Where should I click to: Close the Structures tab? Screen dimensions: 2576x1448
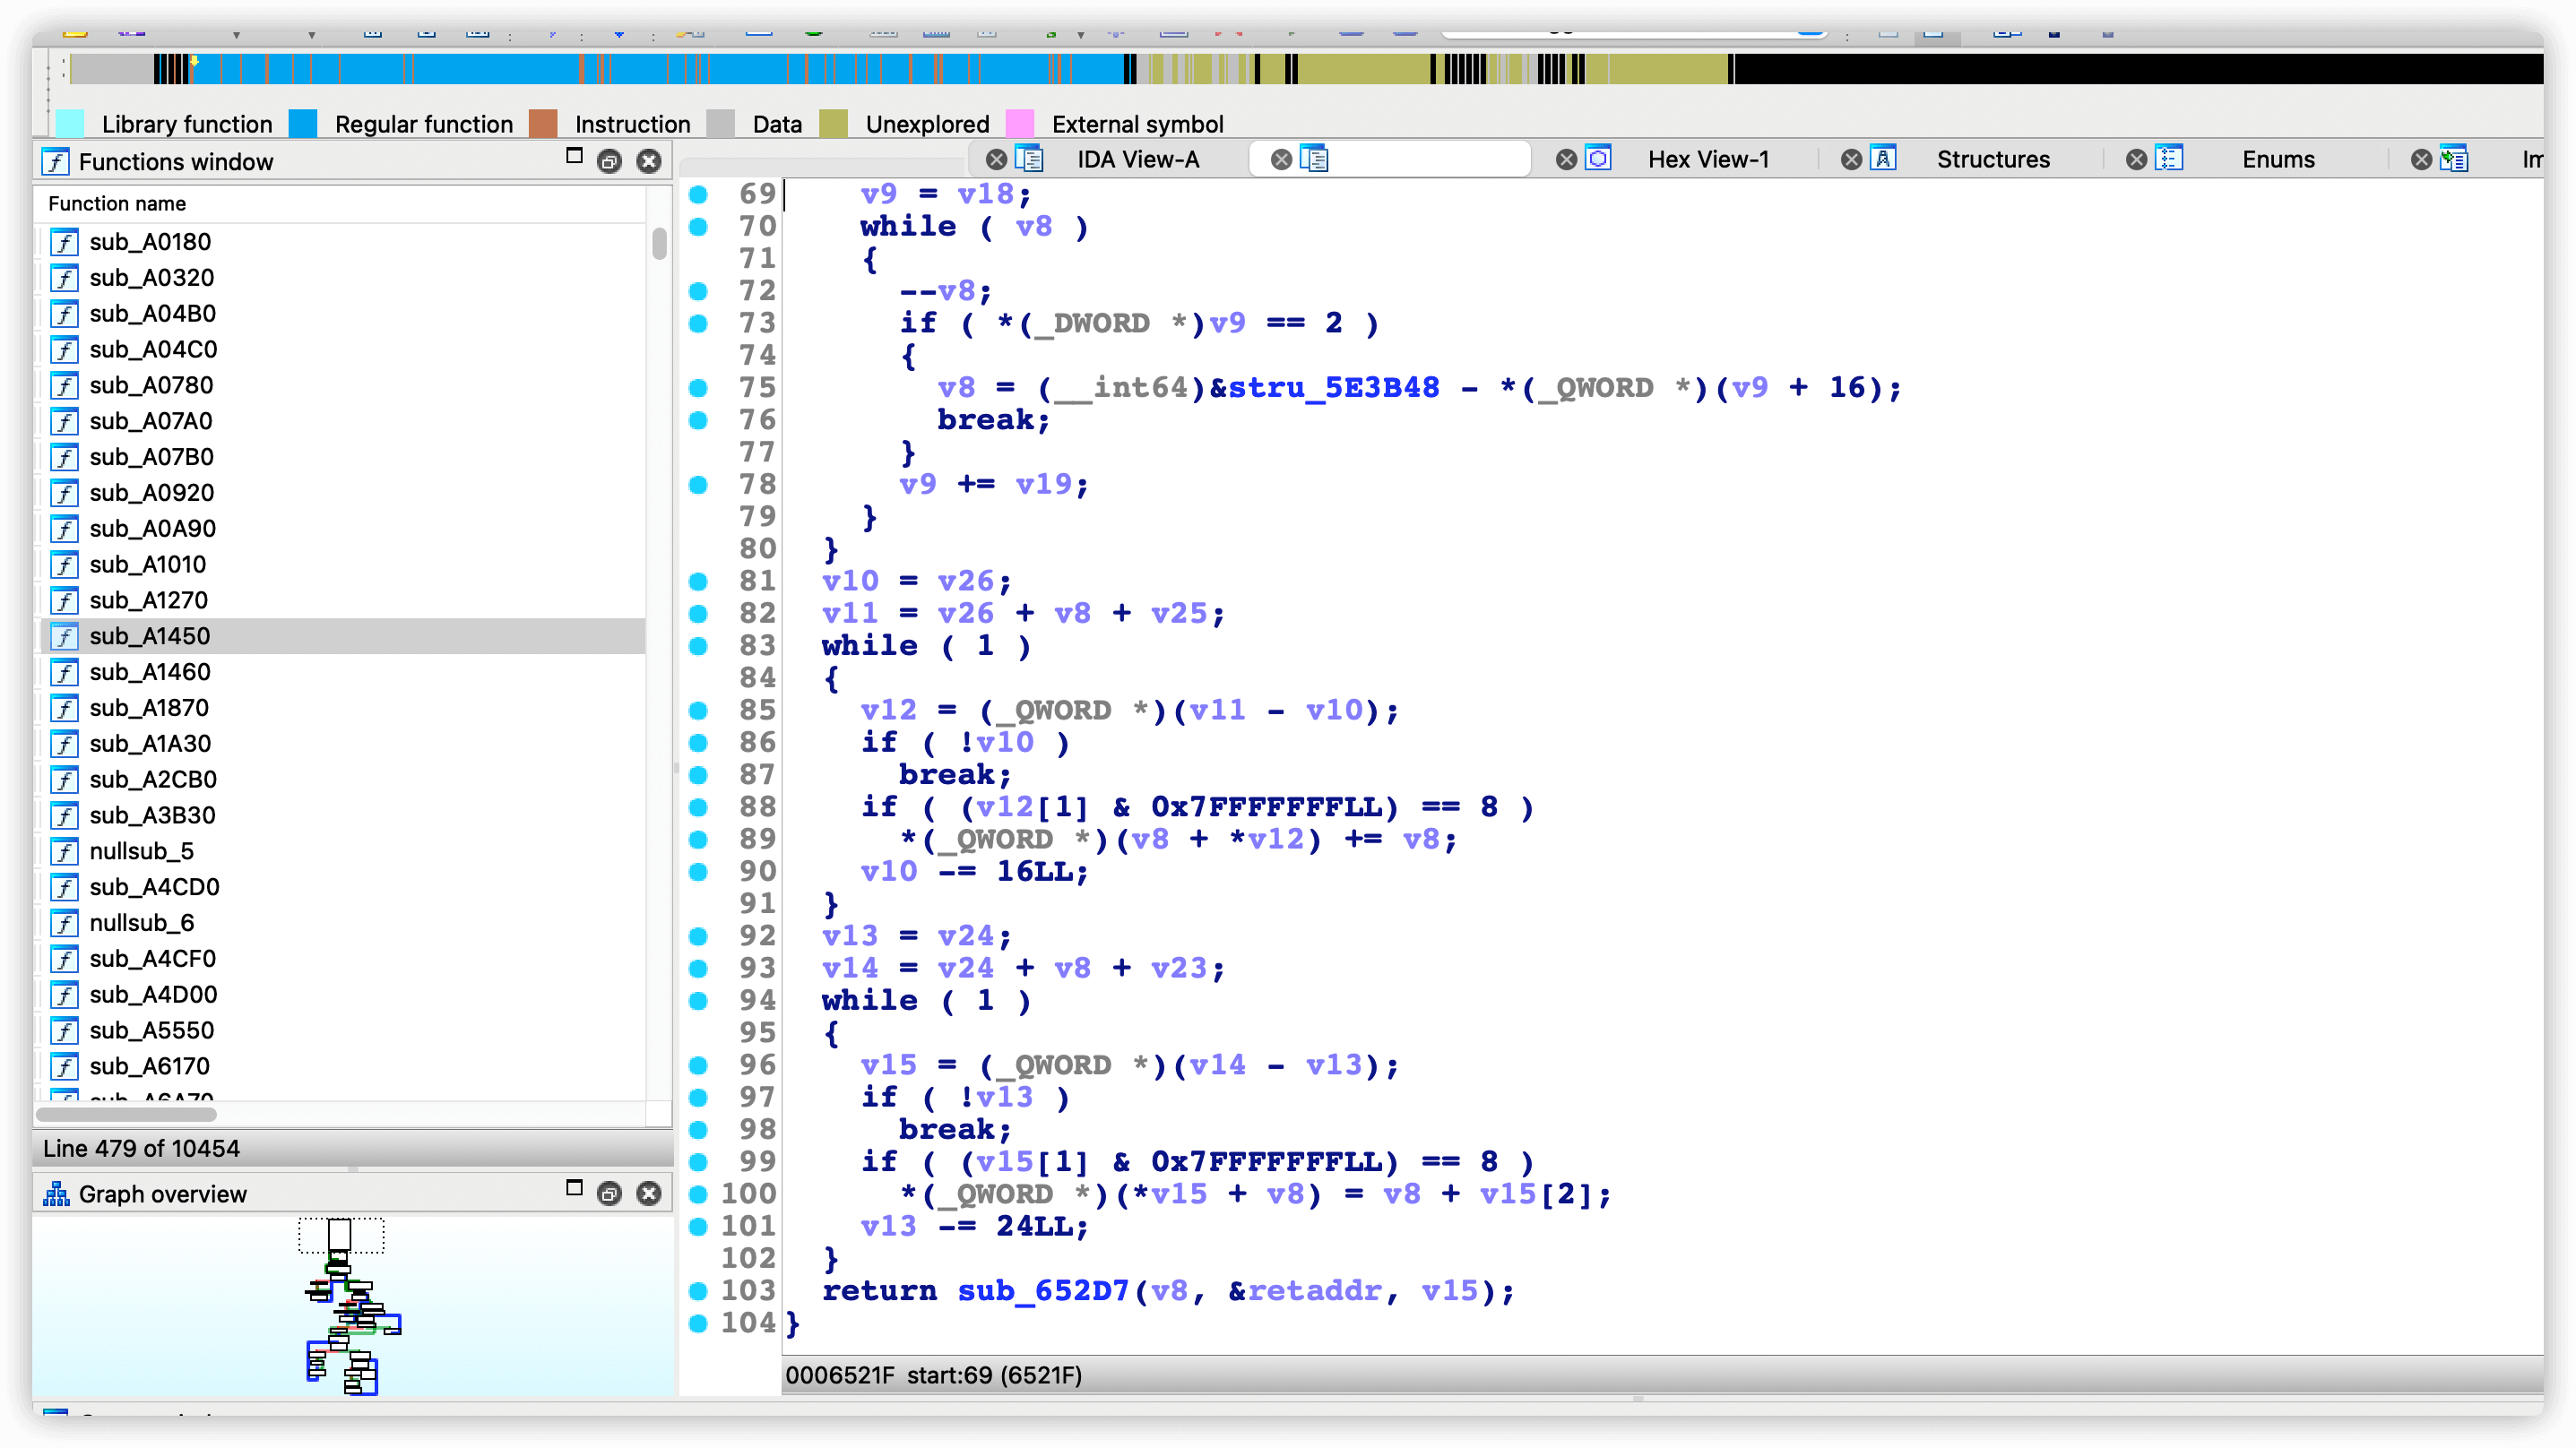[x=1852, y=159]
